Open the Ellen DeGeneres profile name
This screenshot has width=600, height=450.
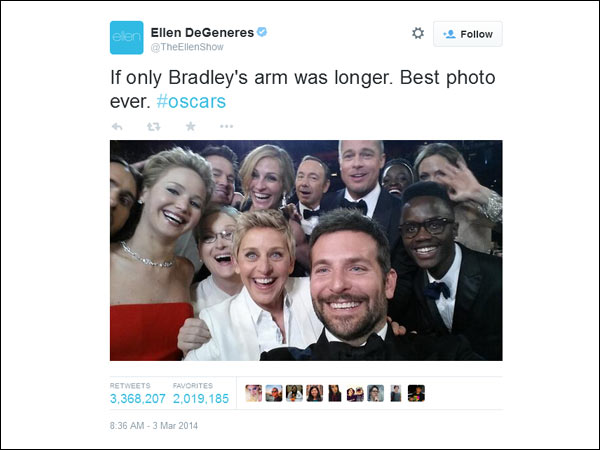point(202,33)
